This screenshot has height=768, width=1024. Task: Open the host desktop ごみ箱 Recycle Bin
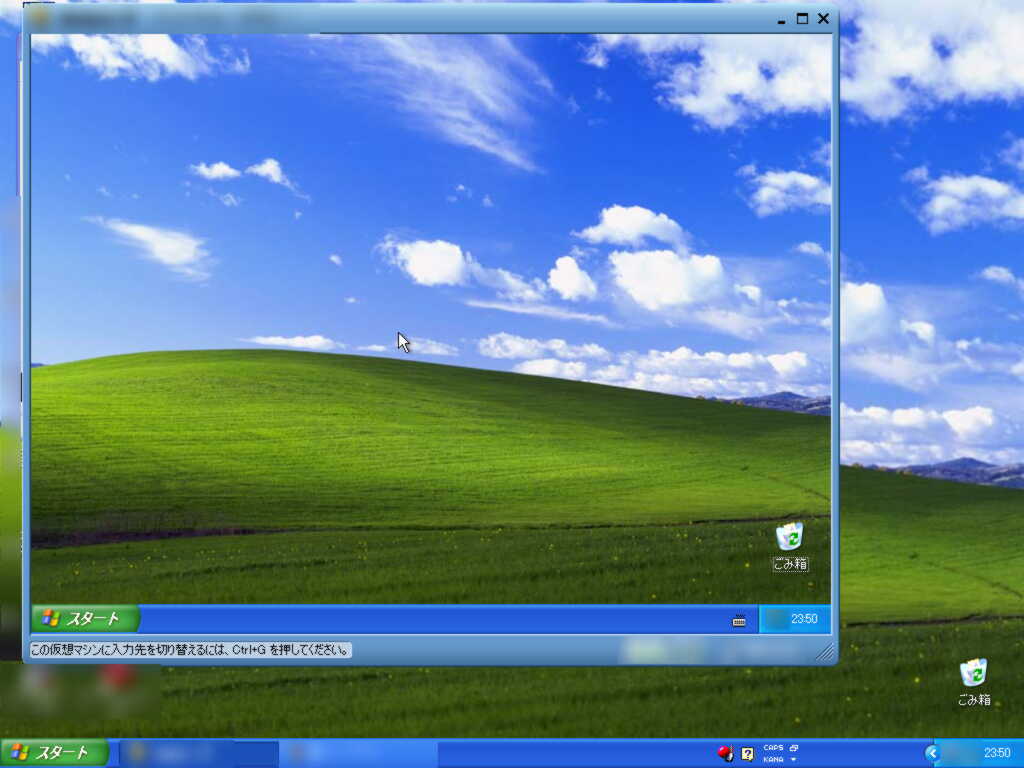pyautogui.click(x=974, y=682)
